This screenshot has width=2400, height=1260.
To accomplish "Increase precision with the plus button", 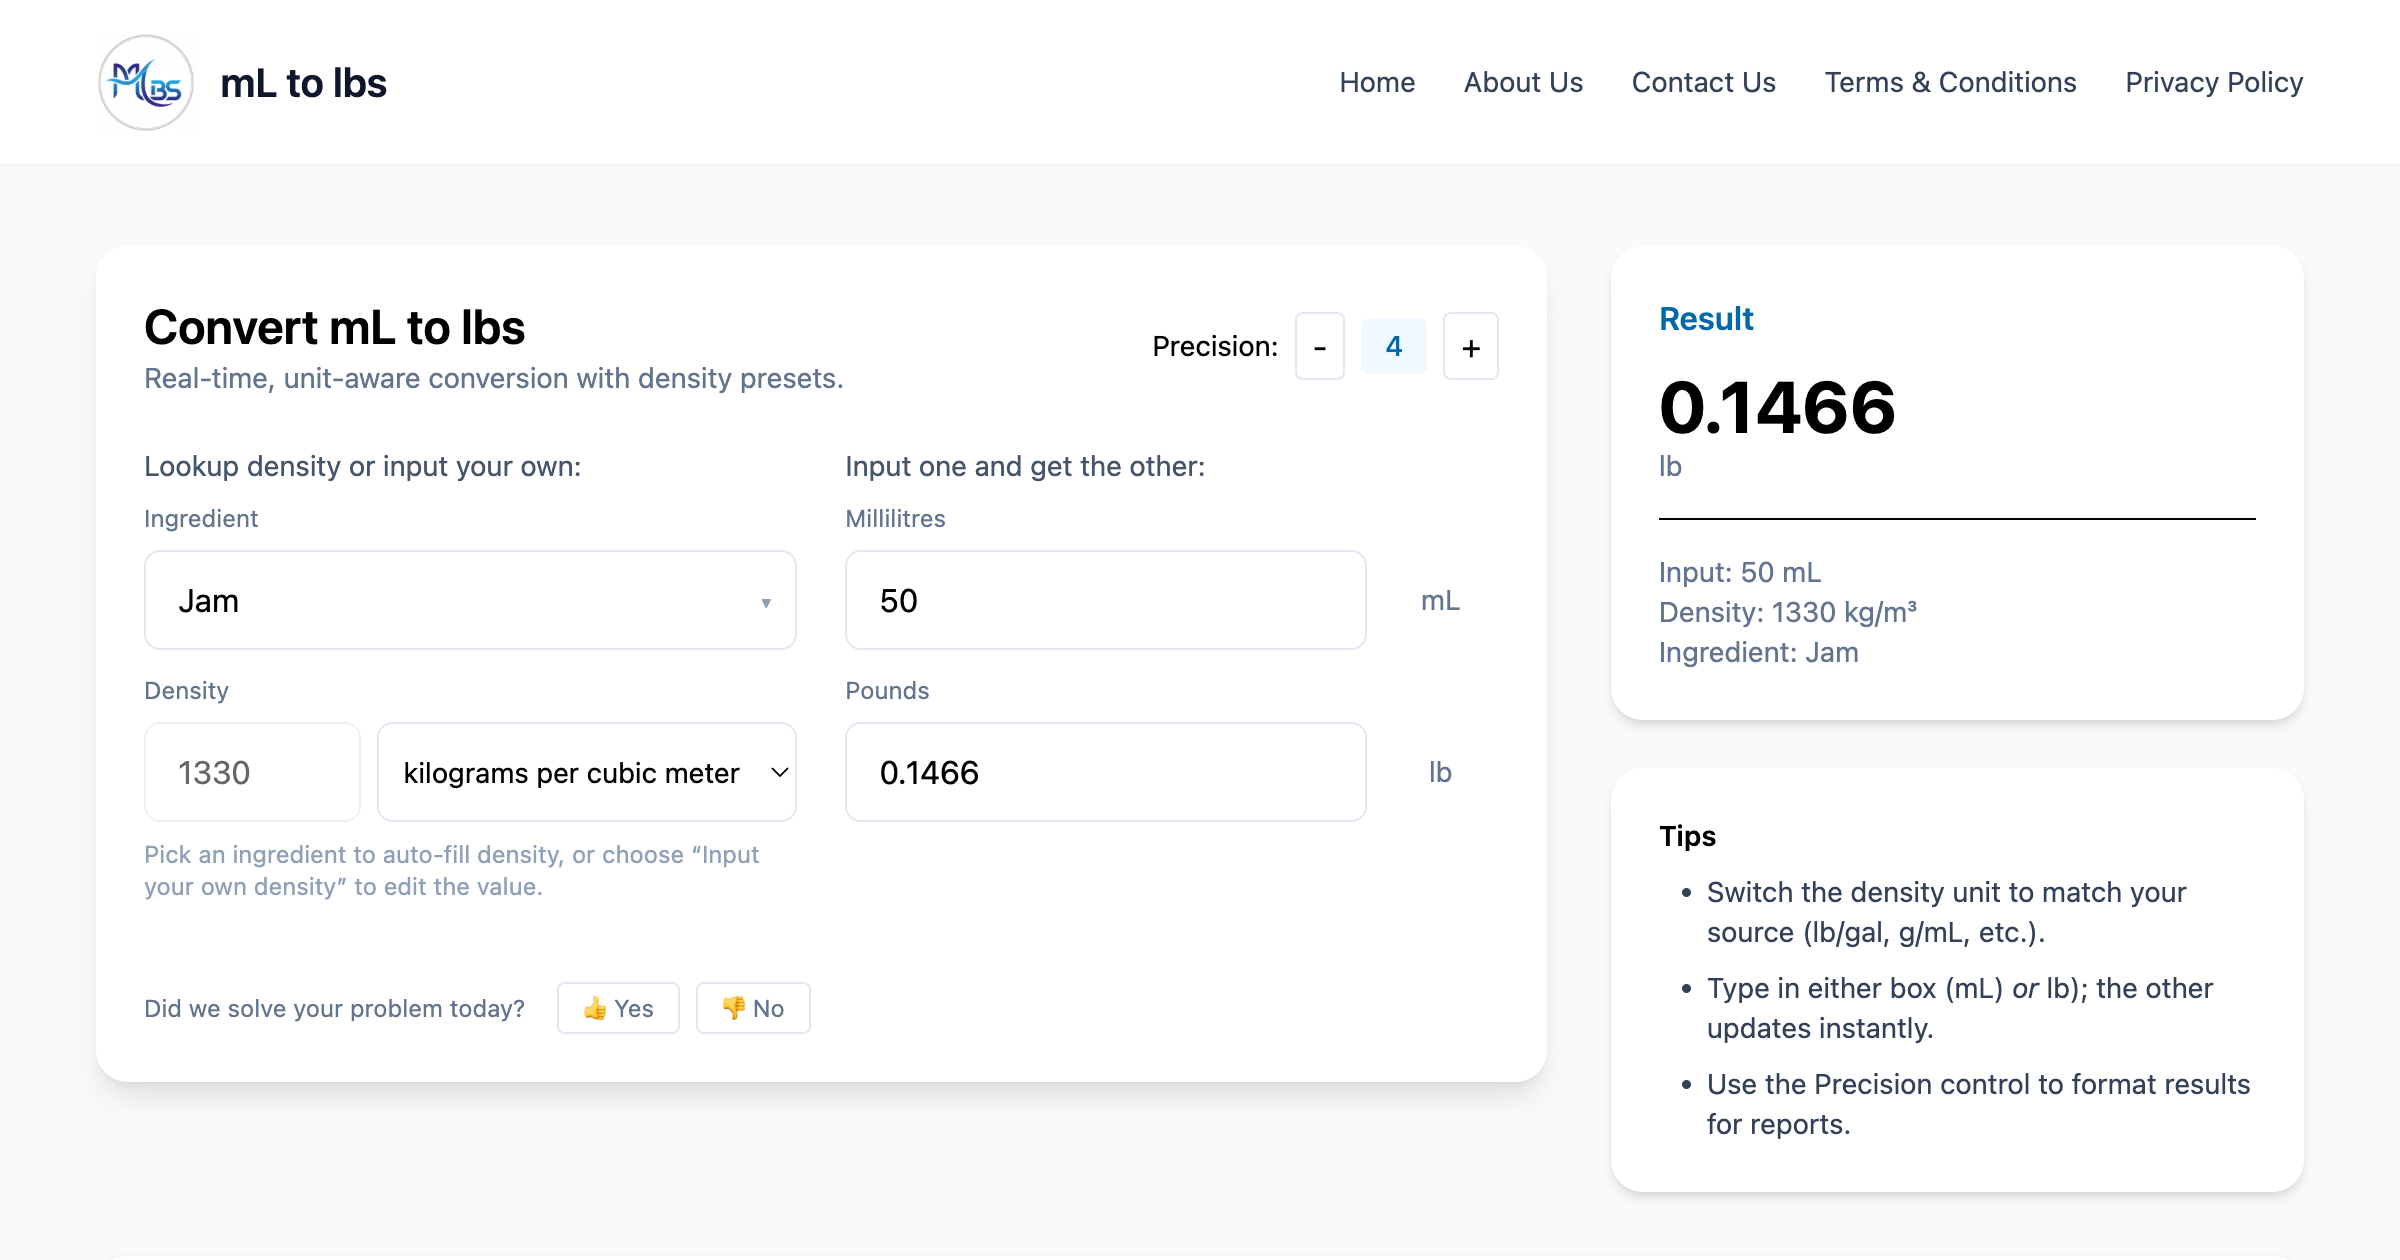I will pos(1470,347).
